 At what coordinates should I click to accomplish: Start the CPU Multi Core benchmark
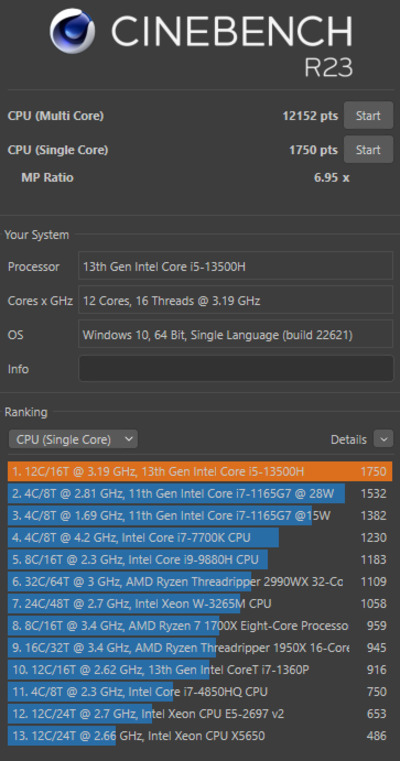(368, 116)
